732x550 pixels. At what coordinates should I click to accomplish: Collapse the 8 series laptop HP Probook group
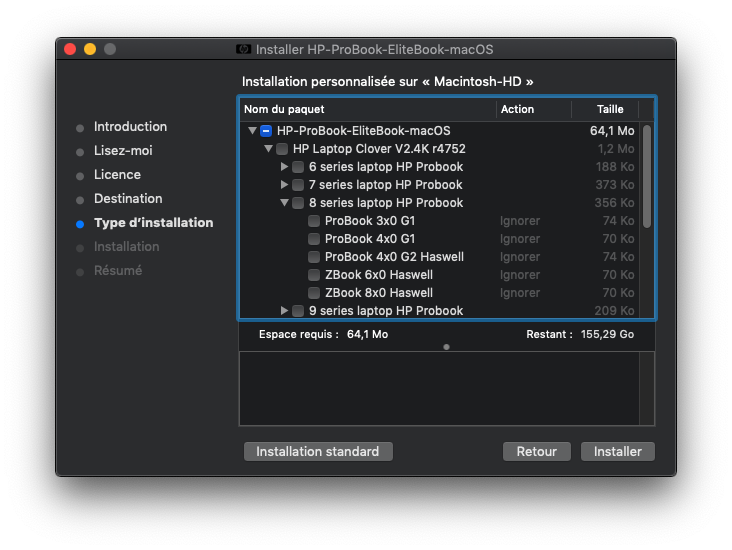284,203
